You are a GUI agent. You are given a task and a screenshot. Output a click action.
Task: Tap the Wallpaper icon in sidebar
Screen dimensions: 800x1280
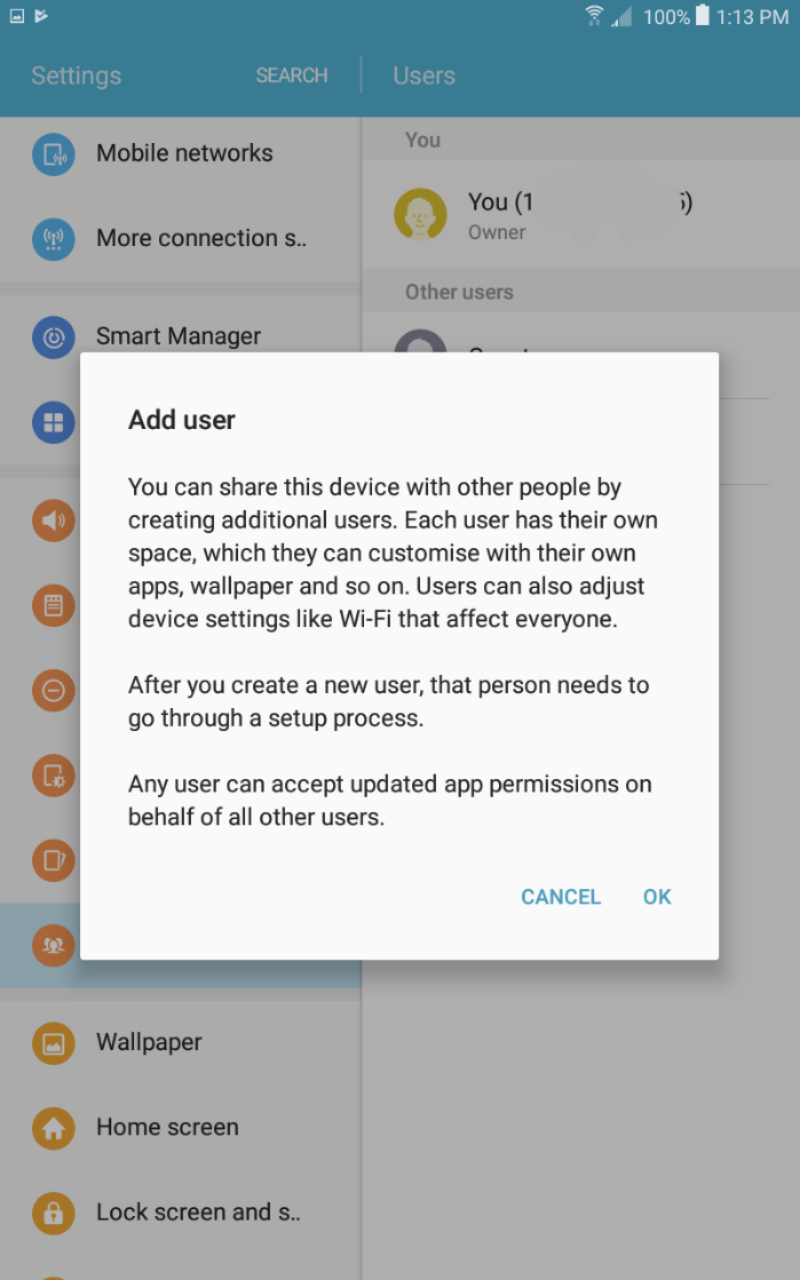pyautogui.click(x=53, y=1043)
